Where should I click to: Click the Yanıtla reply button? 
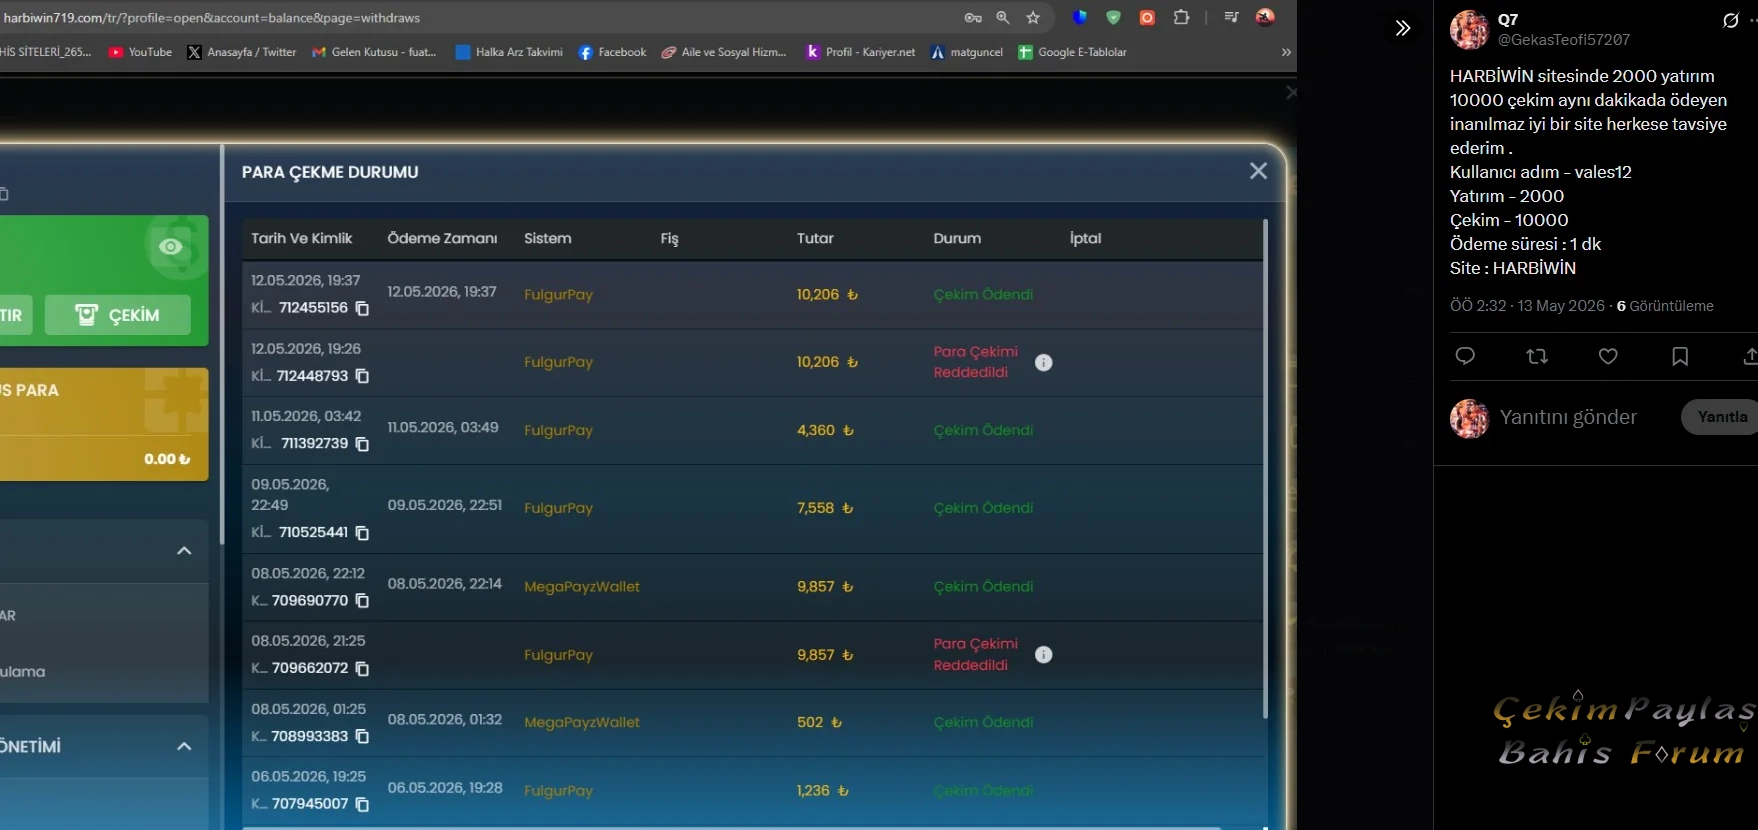coord(1721,417)
